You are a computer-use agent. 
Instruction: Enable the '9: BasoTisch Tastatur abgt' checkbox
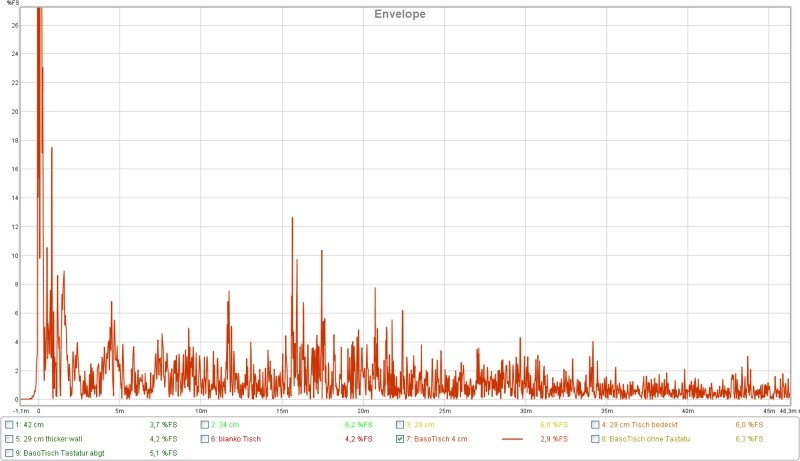tap(9, 453)
